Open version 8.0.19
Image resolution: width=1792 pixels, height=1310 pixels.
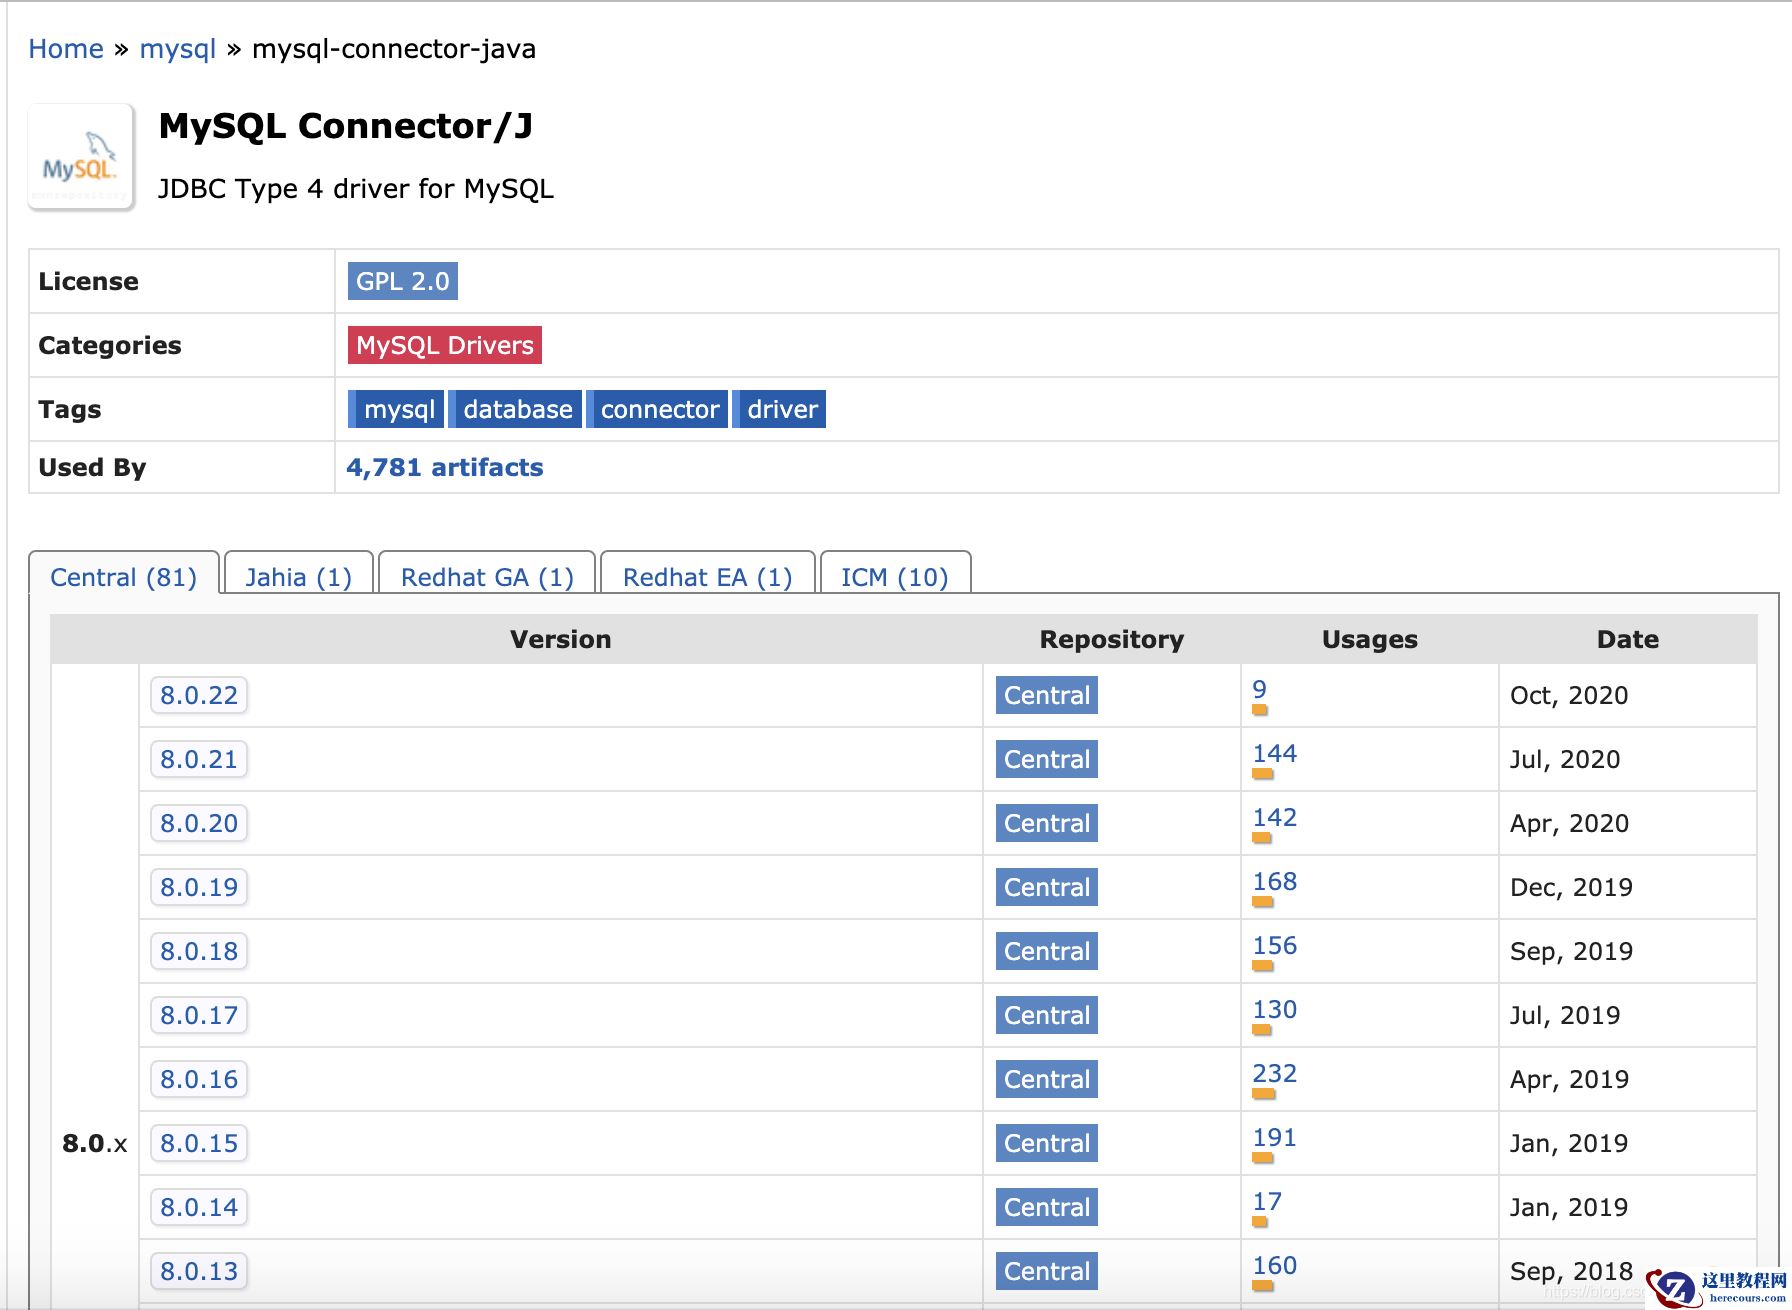pyautogui.click(x=199, y=887)
